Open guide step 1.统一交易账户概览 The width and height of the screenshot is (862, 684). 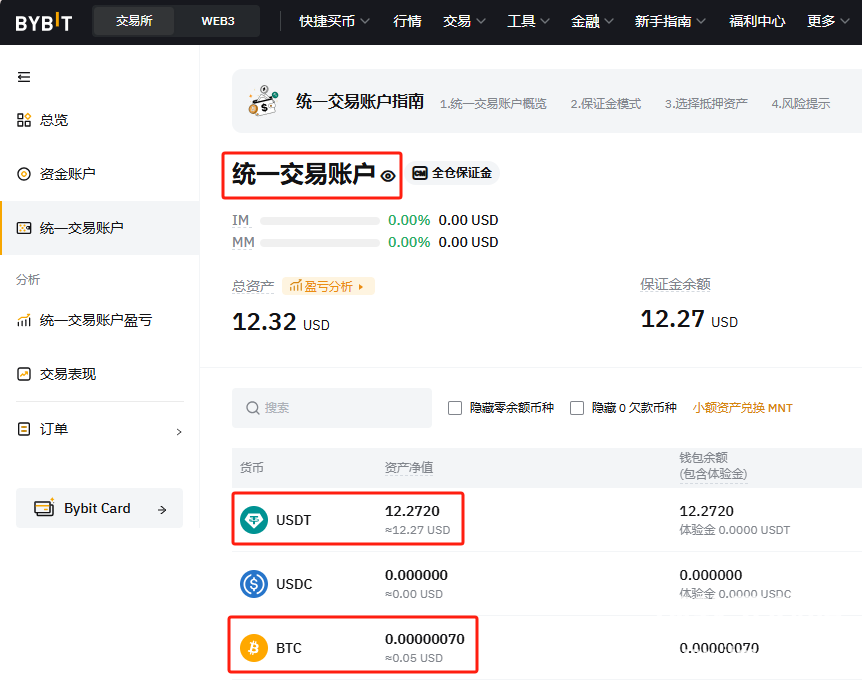point(493,103)
